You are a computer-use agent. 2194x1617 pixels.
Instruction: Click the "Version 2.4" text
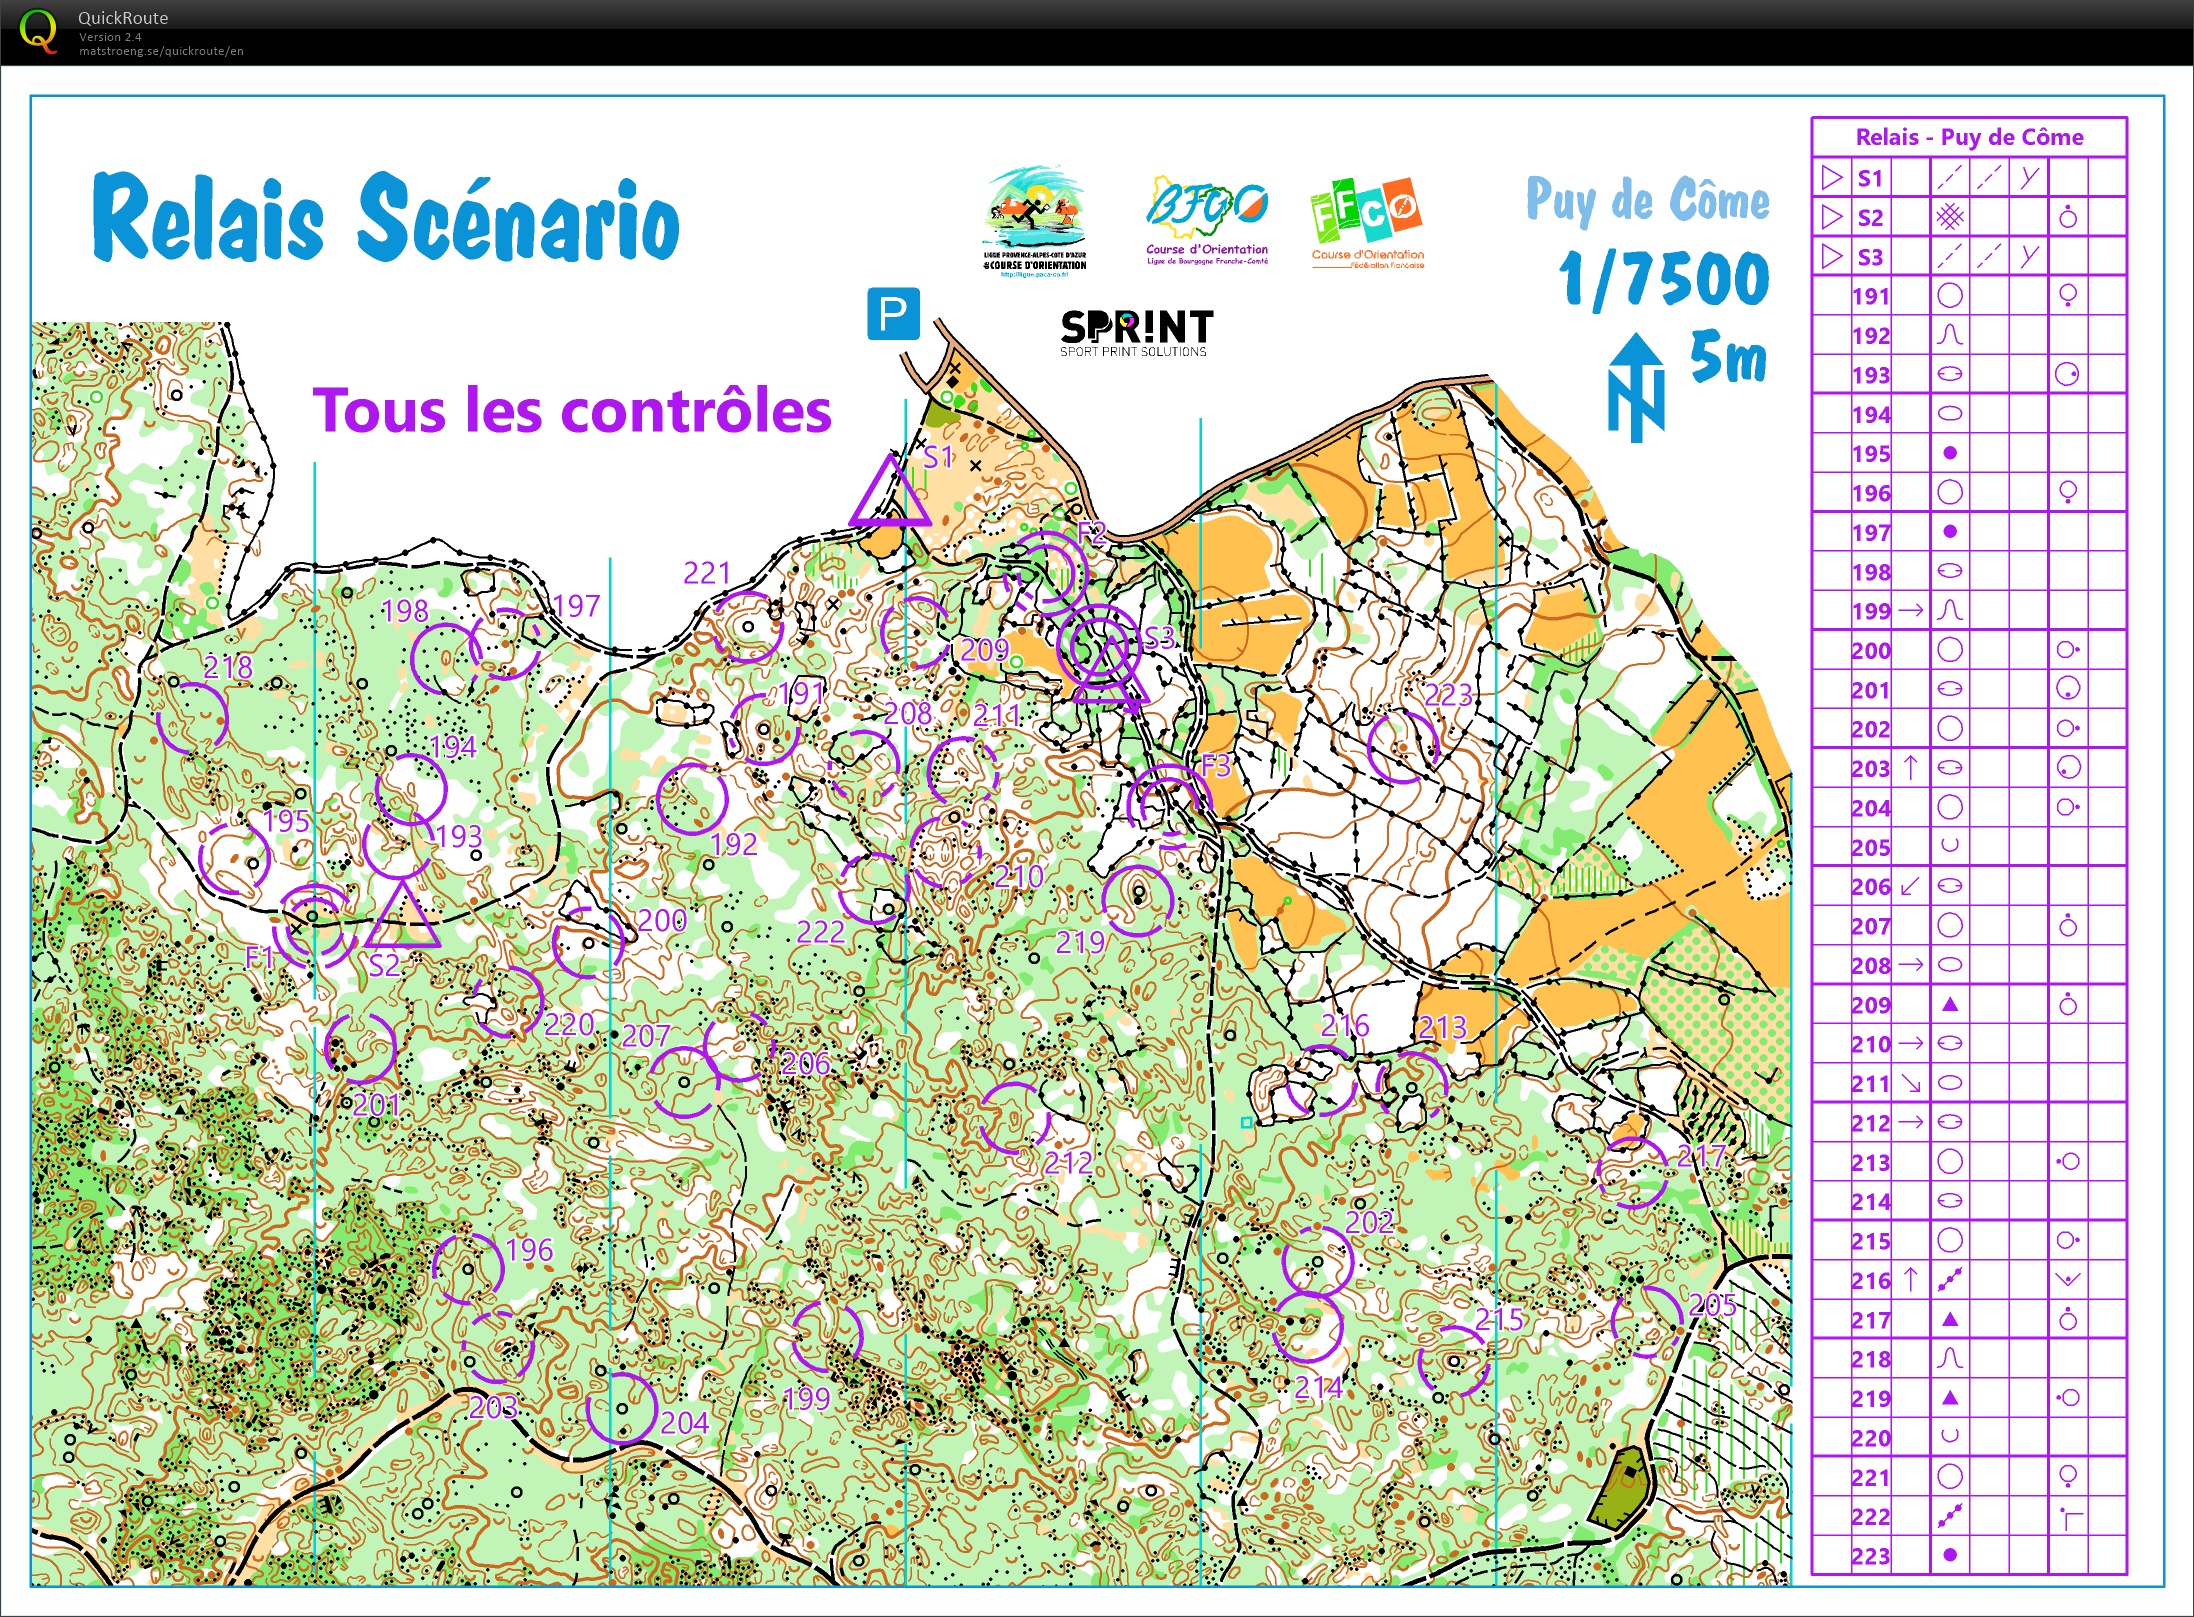110,37
